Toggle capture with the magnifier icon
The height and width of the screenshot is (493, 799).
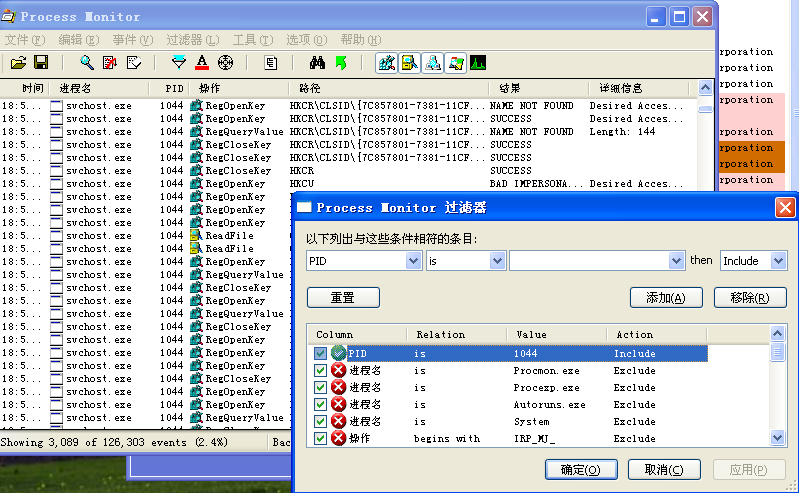[x=87, y=63]
